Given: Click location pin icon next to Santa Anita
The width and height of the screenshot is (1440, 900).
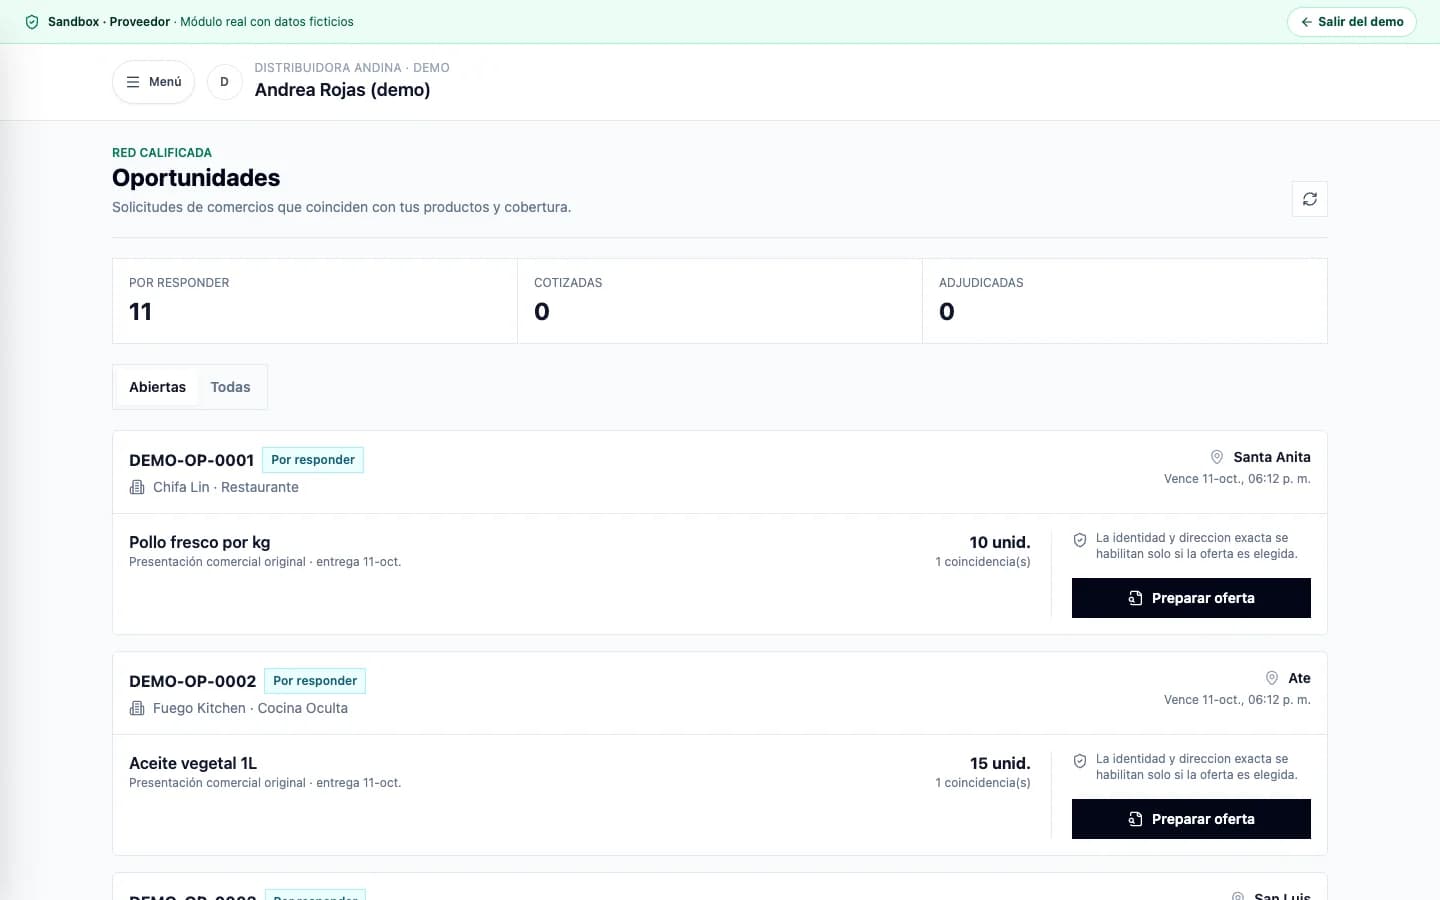Looking at the screenshot, I should click(x=1217, y=457).
